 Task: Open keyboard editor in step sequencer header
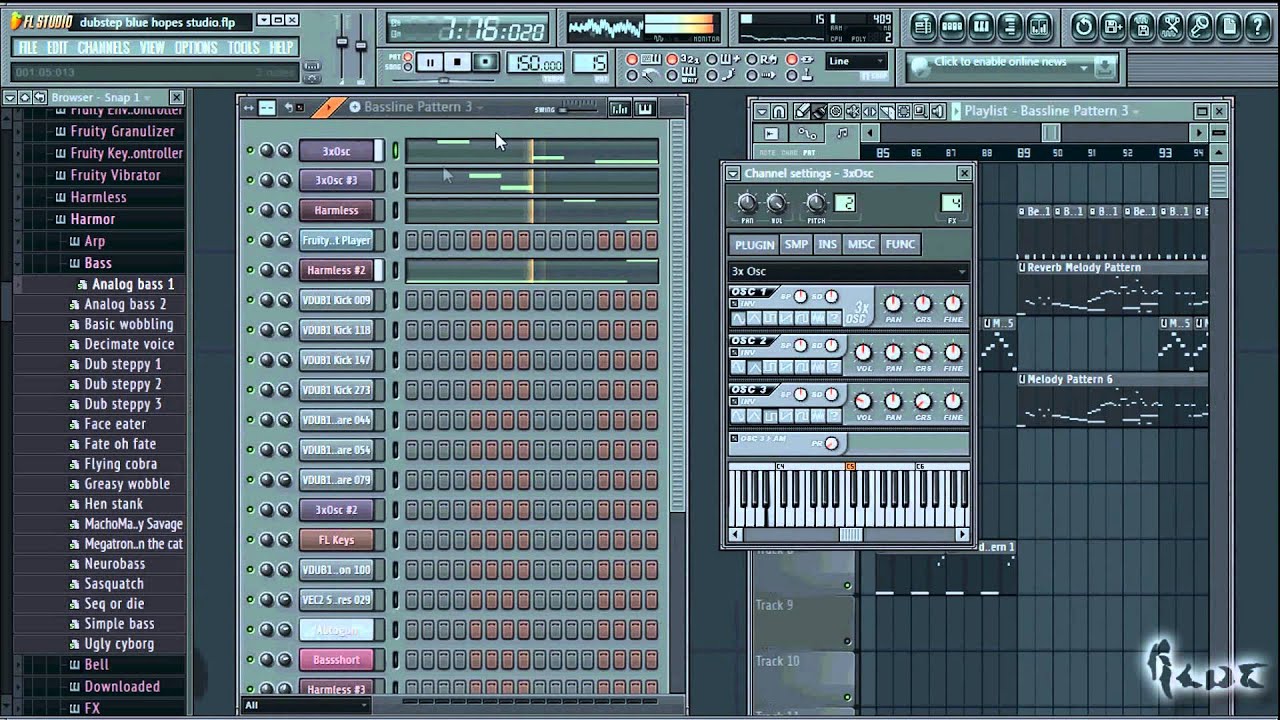click(644, 108)
